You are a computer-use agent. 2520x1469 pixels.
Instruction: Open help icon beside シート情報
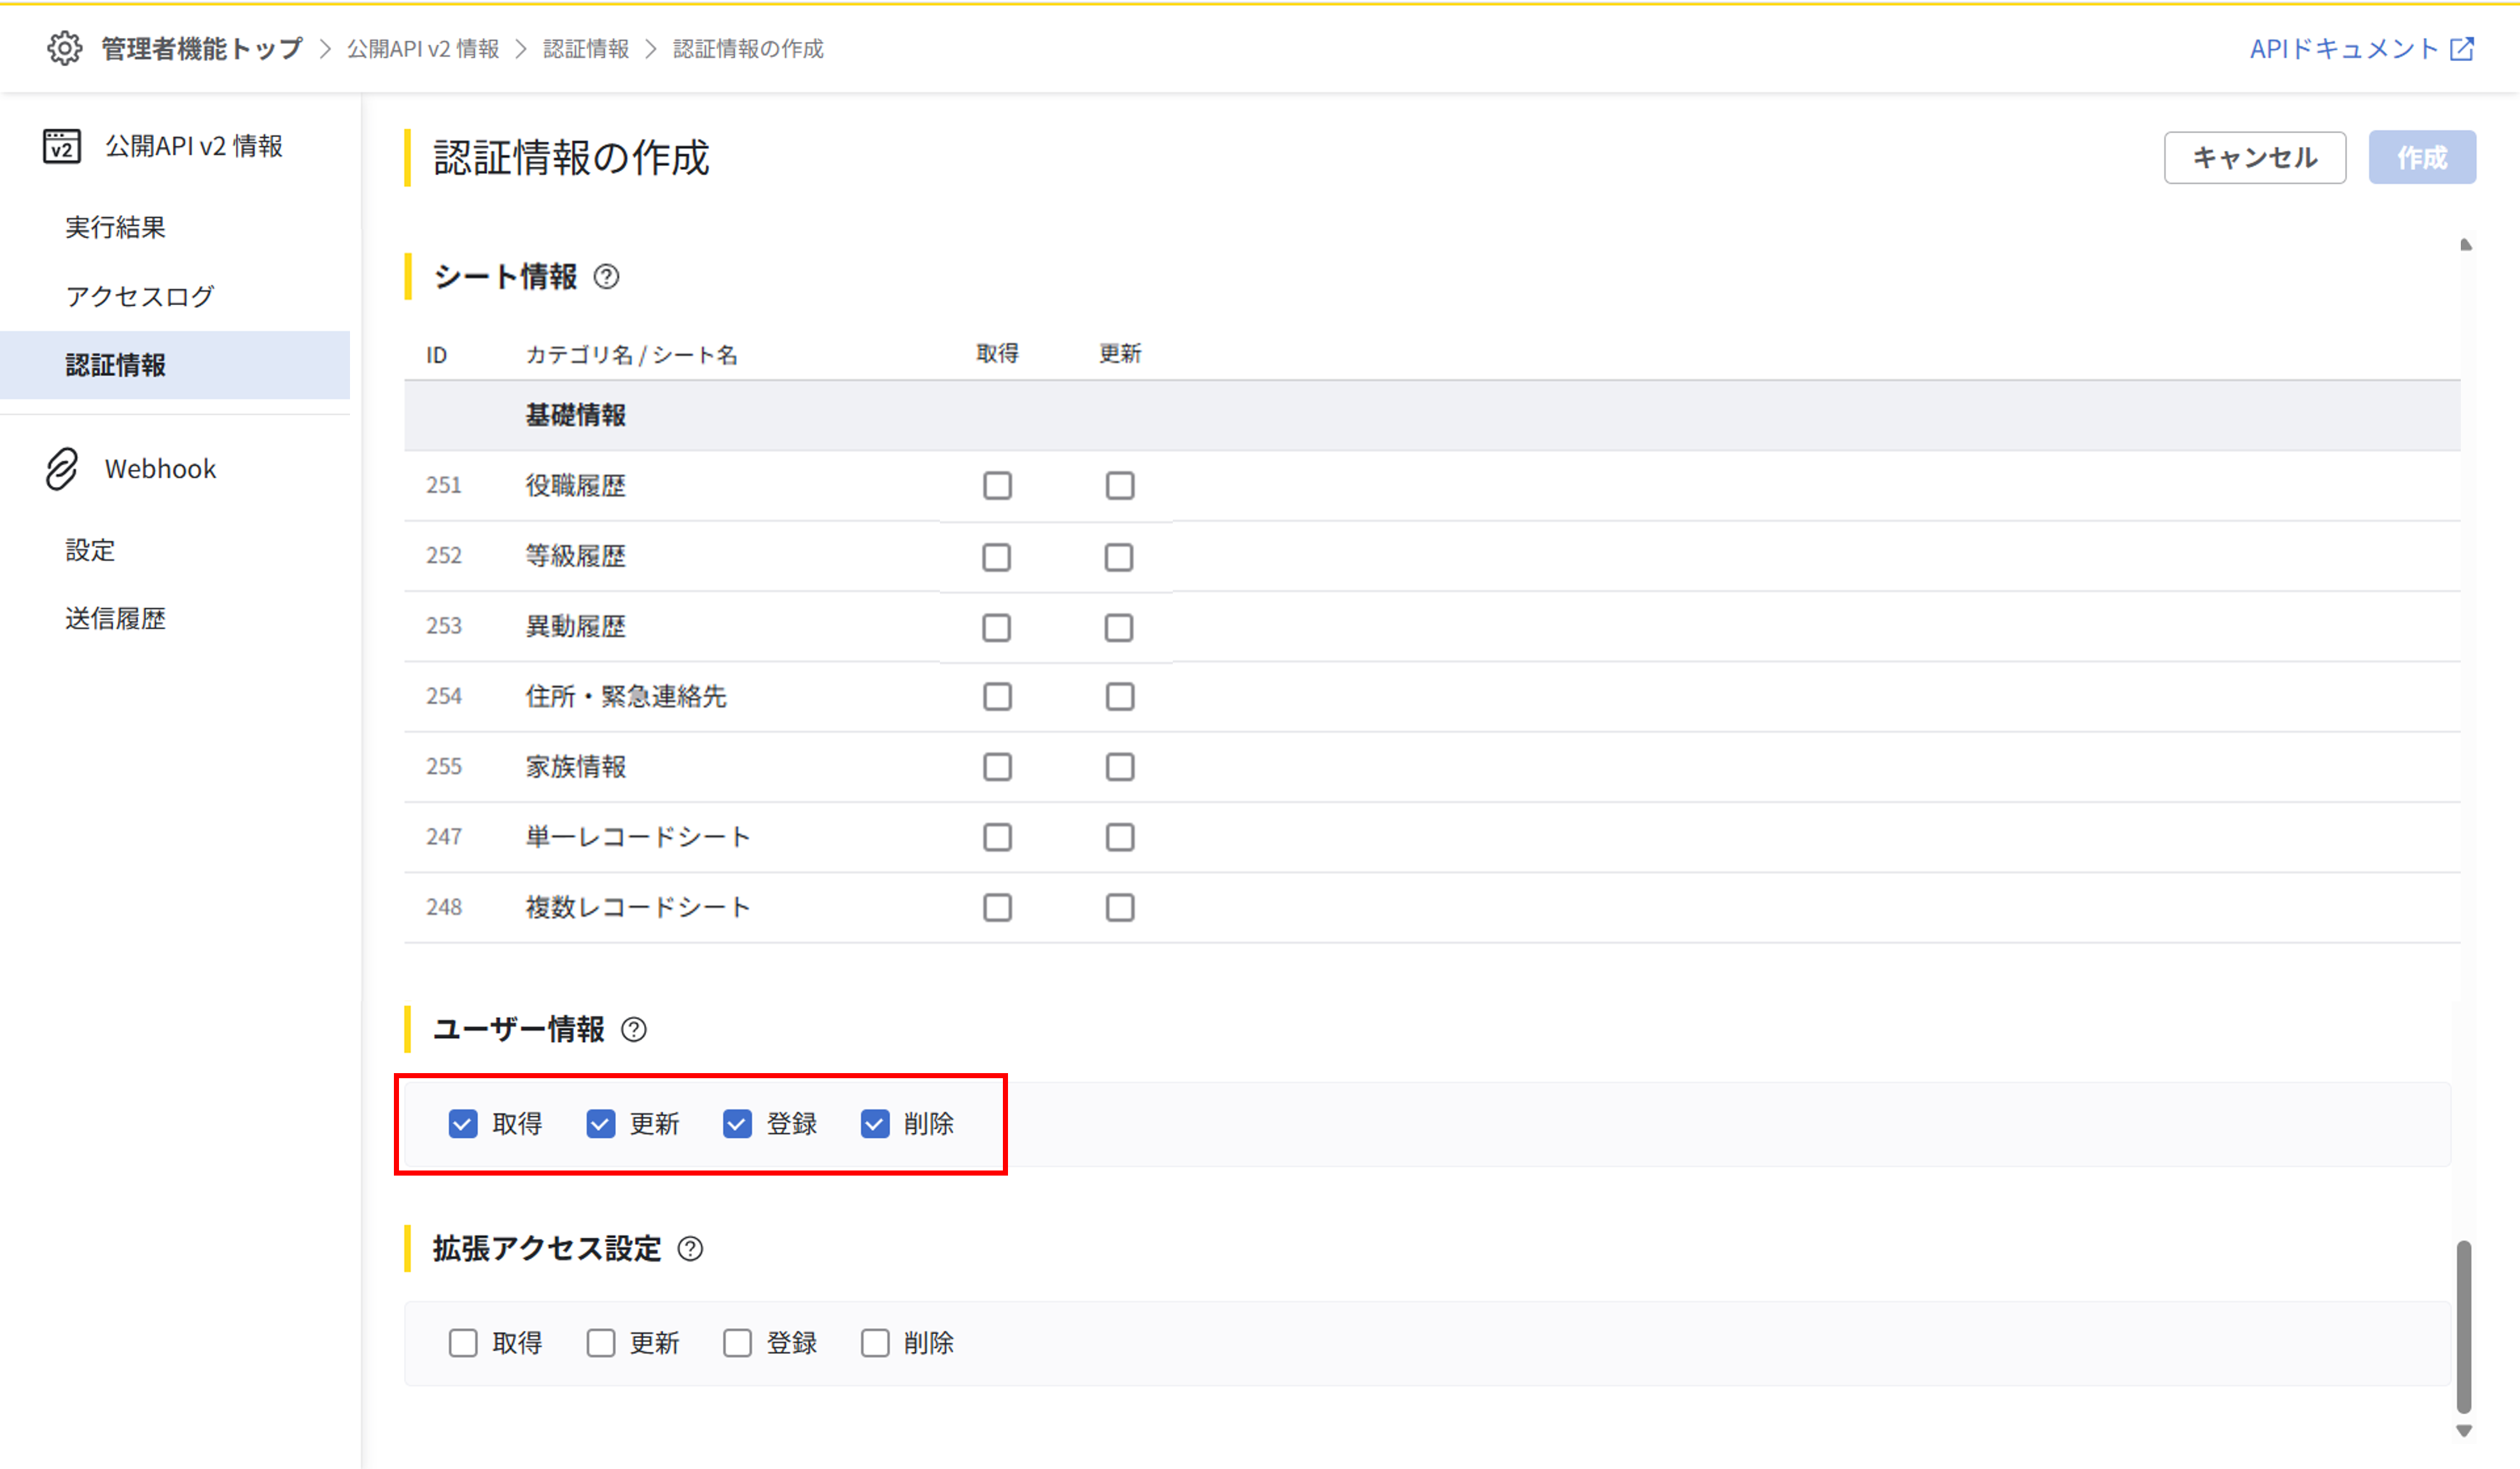coord(606,277)
